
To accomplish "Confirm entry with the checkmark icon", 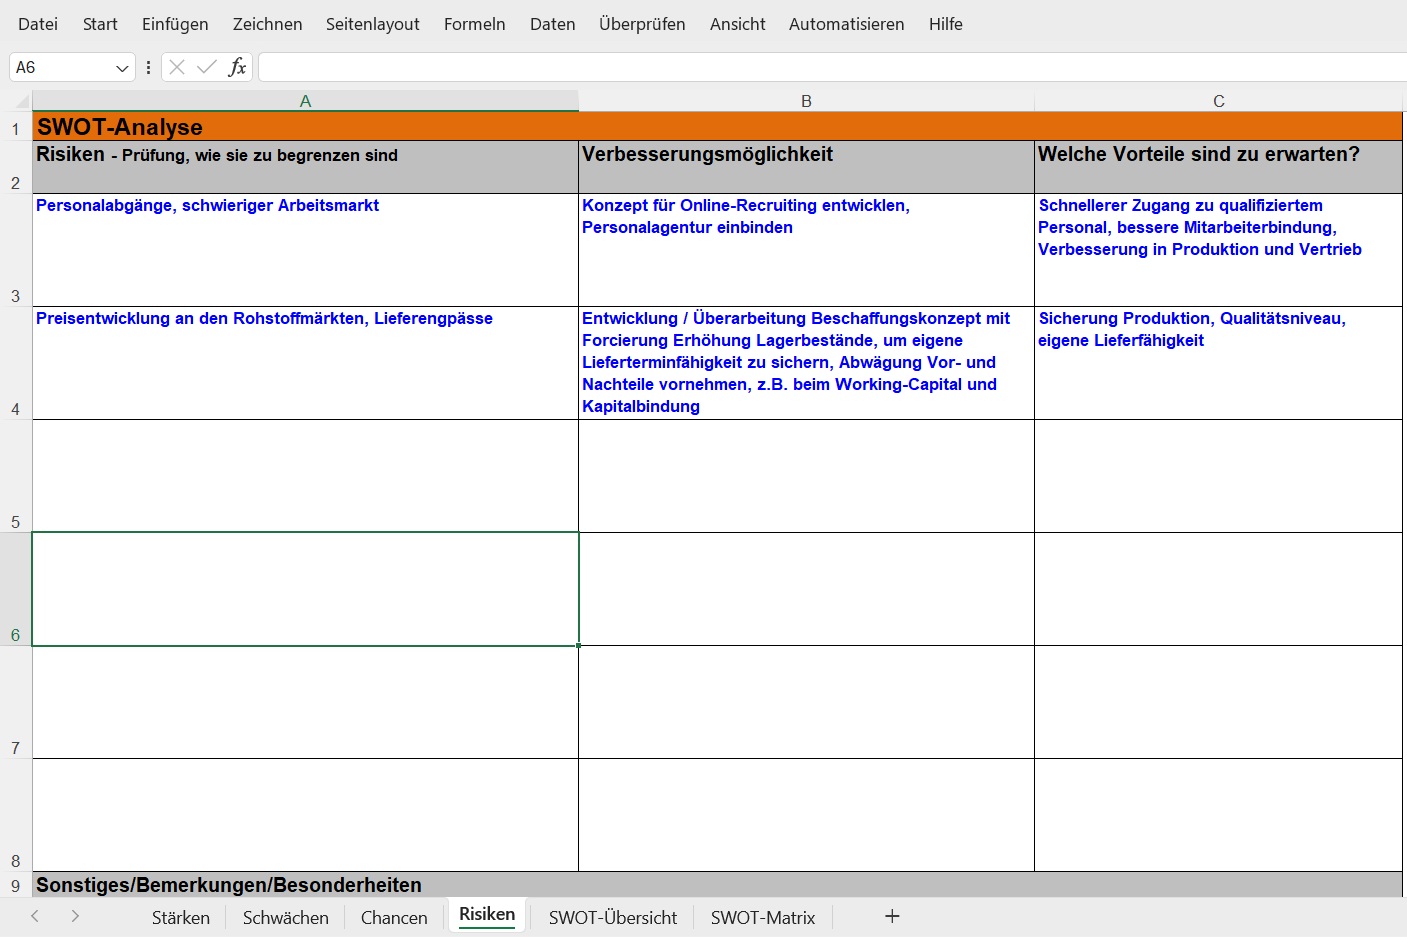I will coord(207,67).
